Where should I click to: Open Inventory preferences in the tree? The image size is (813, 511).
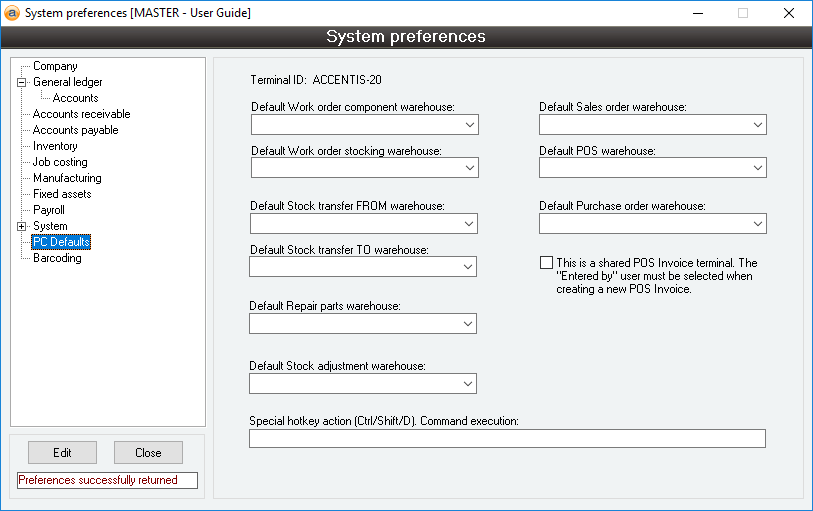[x=55, y=146]
